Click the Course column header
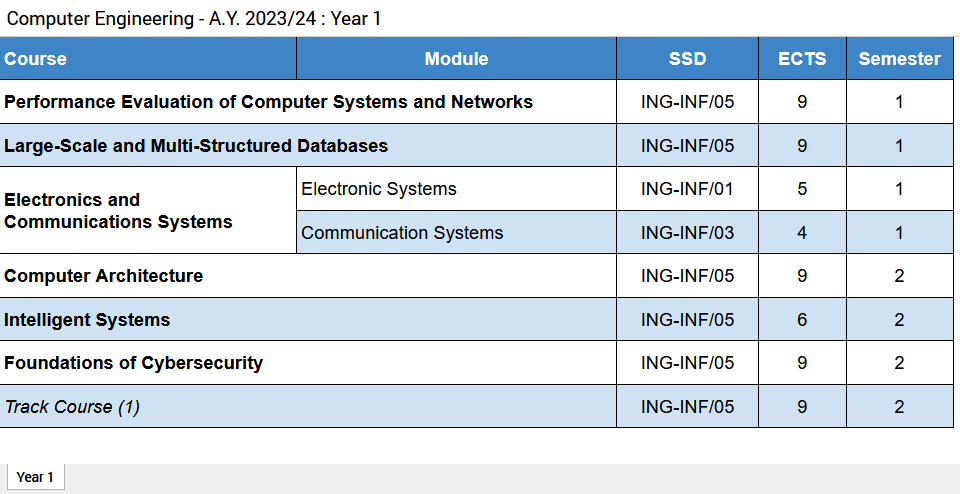The height and width of the screenshot is (494, 960). click(36, 59)
